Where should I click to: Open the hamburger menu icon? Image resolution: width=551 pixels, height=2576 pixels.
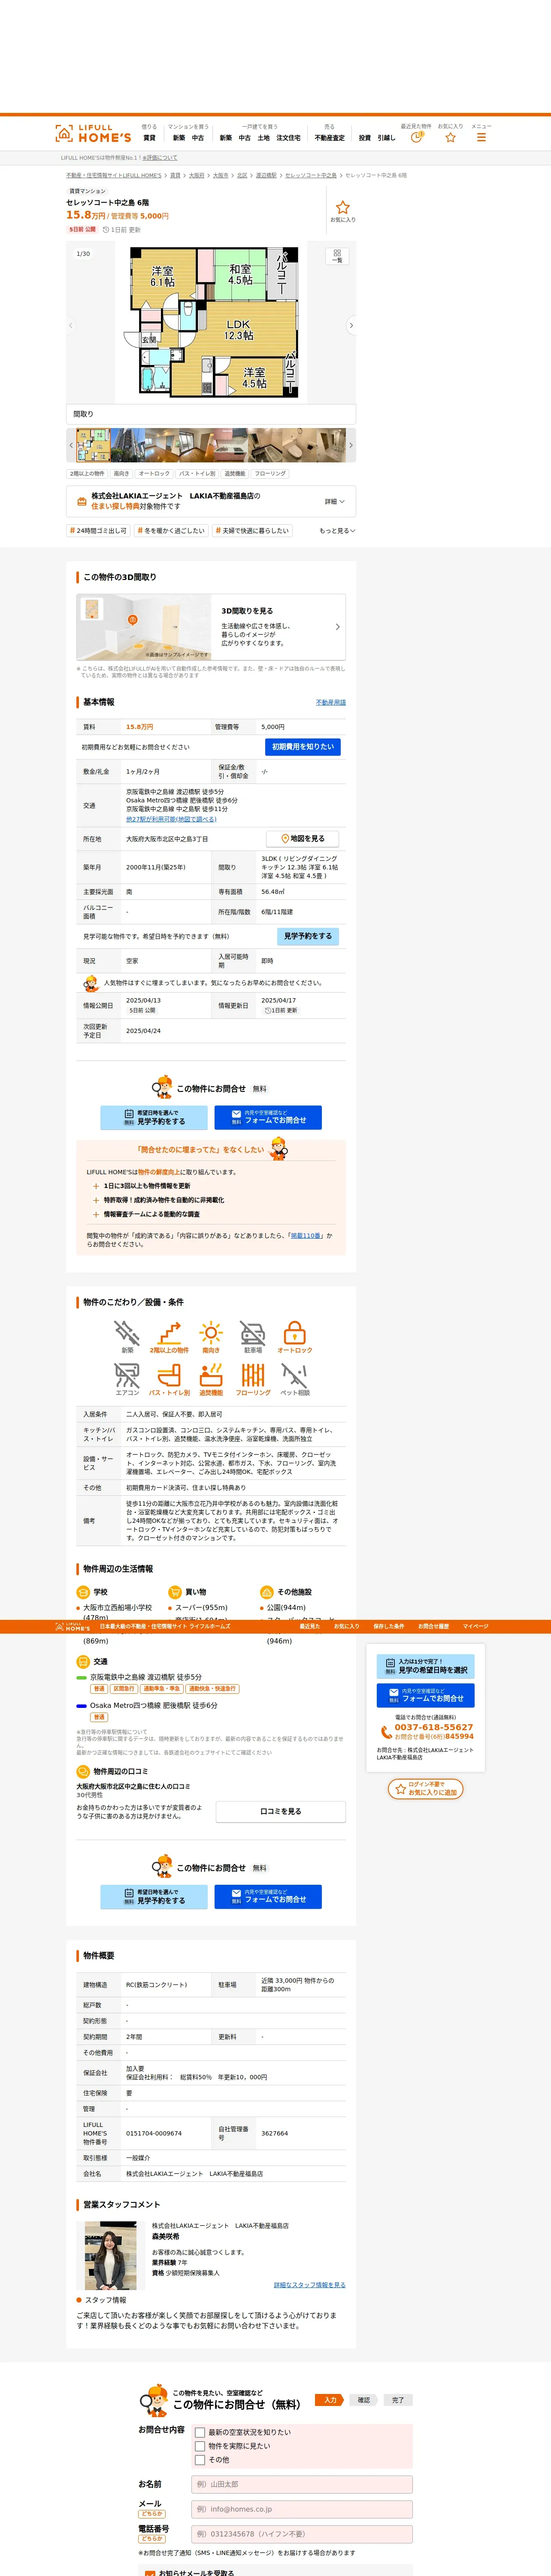481,137
